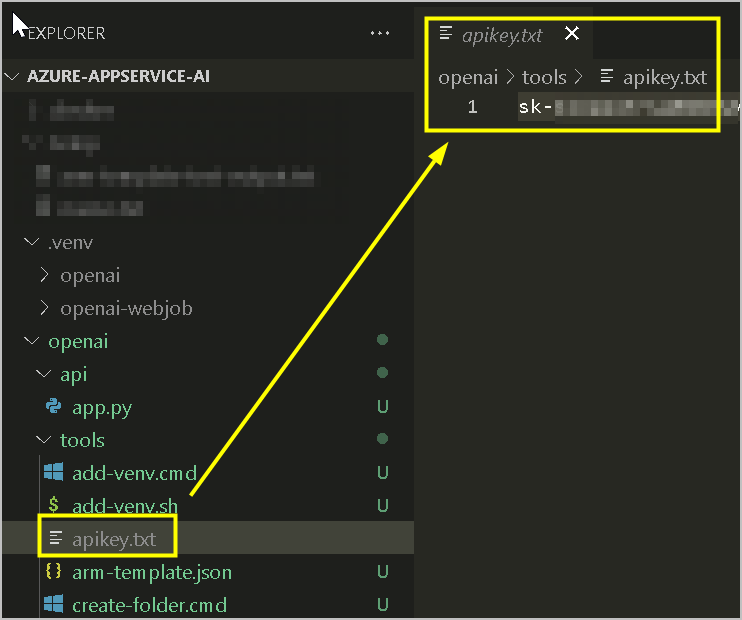Click tools breadcrumb in editor path
The width and height of the screenshot is (742, 620).
pos(544,77)
